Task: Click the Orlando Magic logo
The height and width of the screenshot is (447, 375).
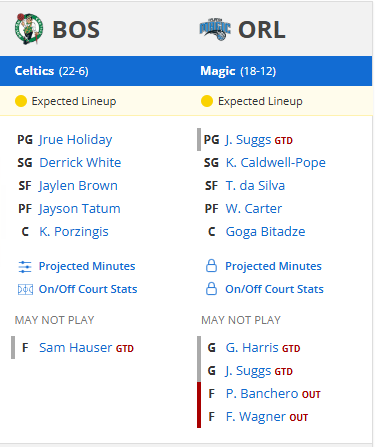Action: 215,30
